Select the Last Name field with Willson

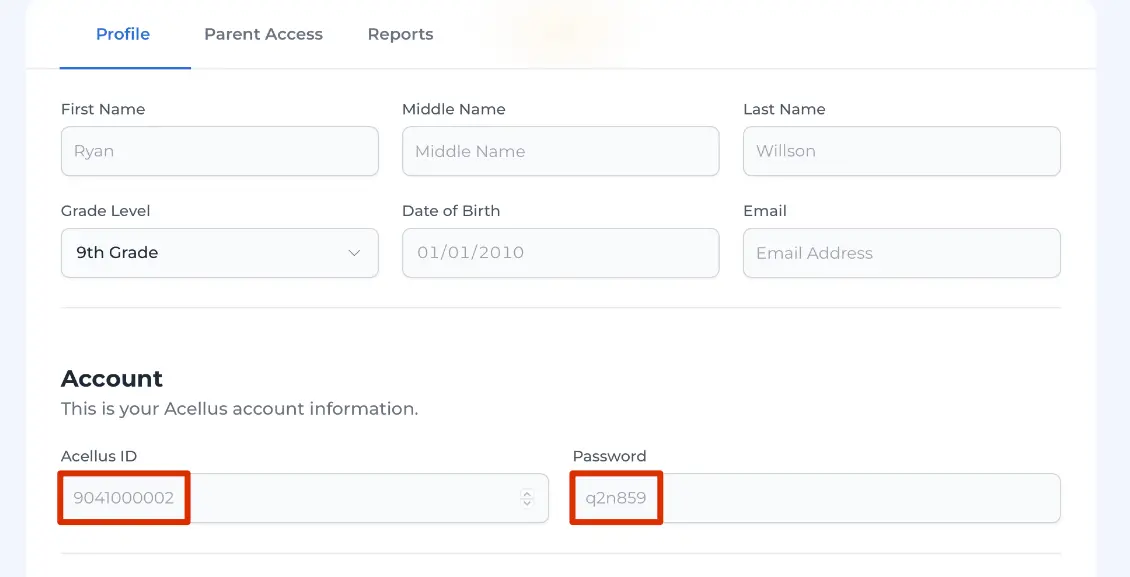click(x=902, y=151)
